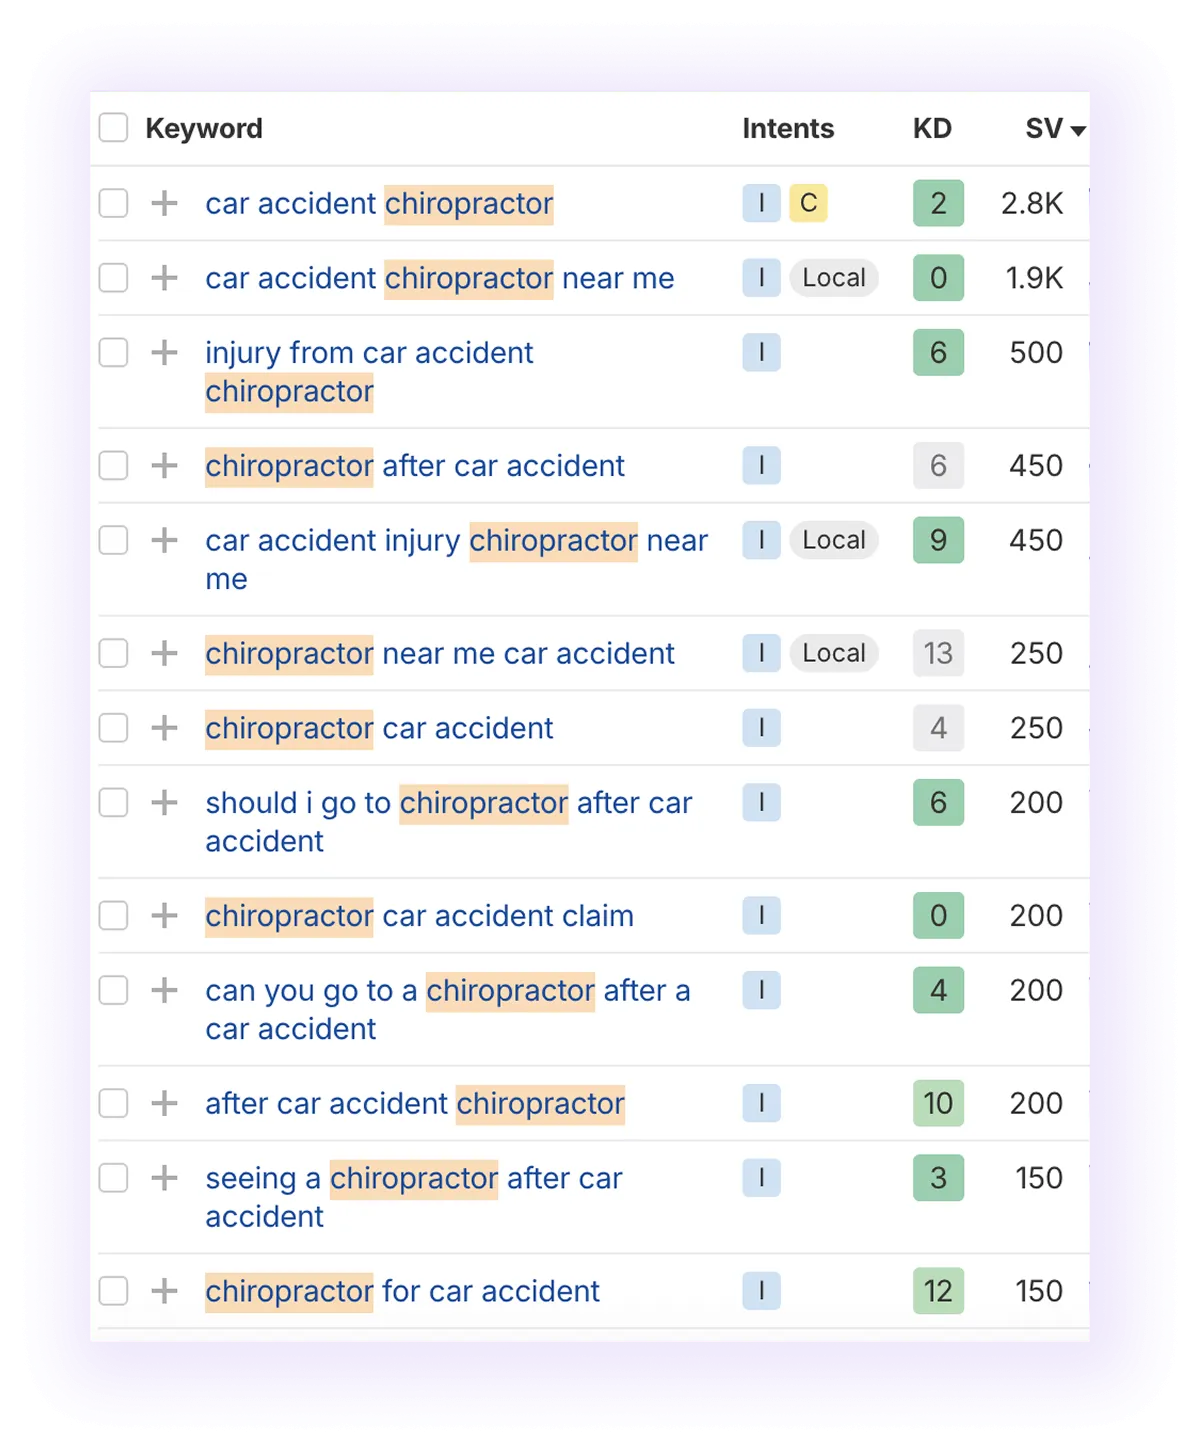Image resolution: width=1200 pixels, height=1452 pixels.
Task: Check the select-all checkbox in the header
Action: coord(113,128)
